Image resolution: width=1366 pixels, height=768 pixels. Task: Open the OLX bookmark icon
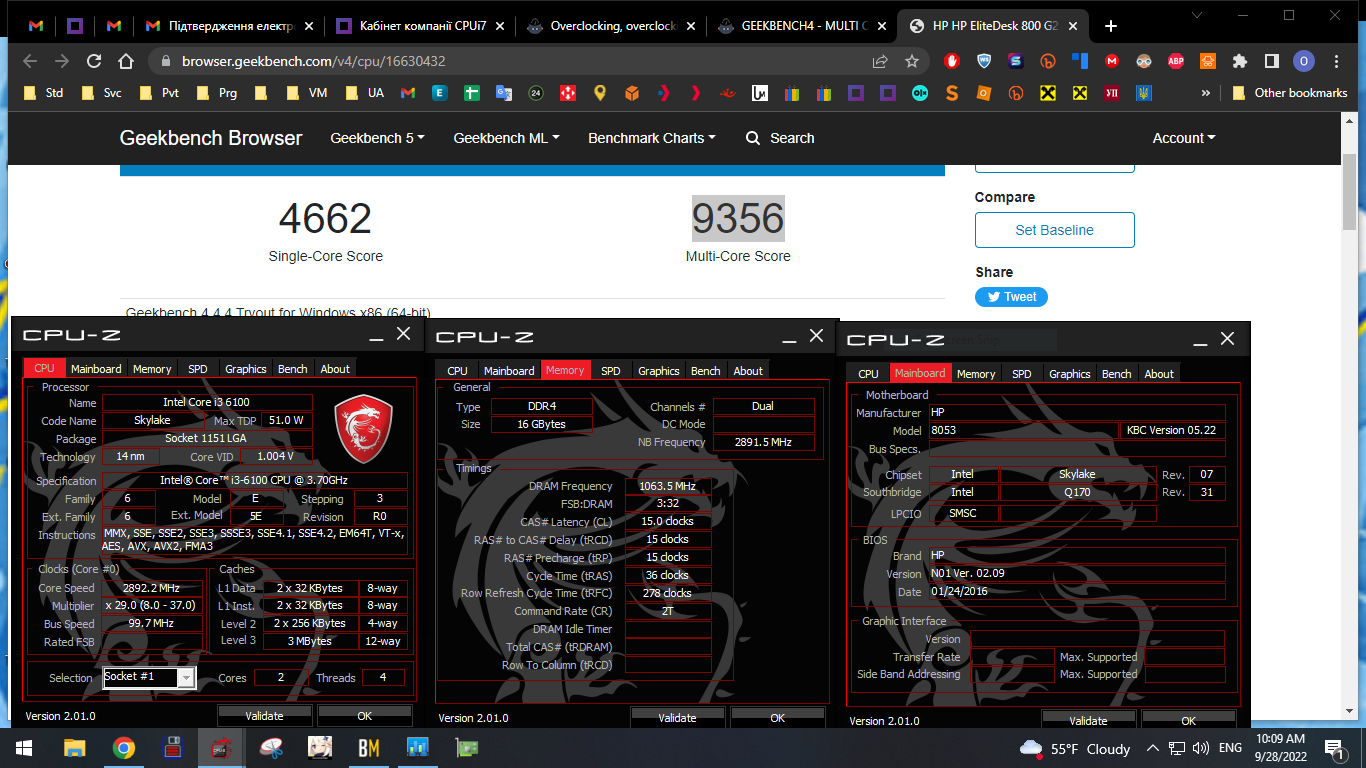coord(919,93)
